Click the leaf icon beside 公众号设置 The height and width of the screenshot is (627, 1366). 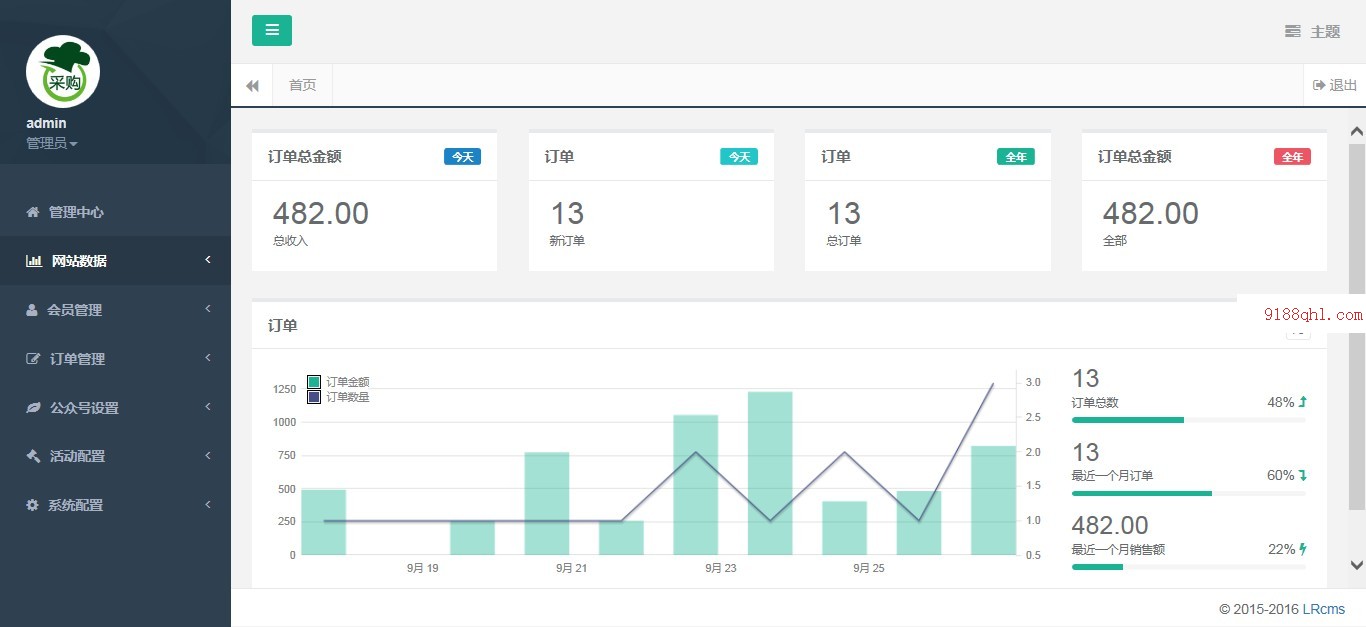(x=33, y=408)
